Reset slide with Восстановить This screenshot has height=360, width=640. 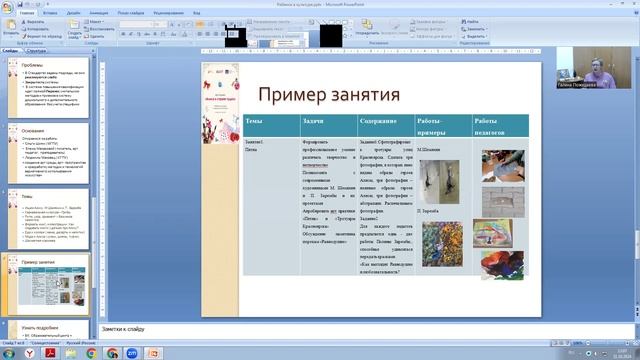coord(99,29)
